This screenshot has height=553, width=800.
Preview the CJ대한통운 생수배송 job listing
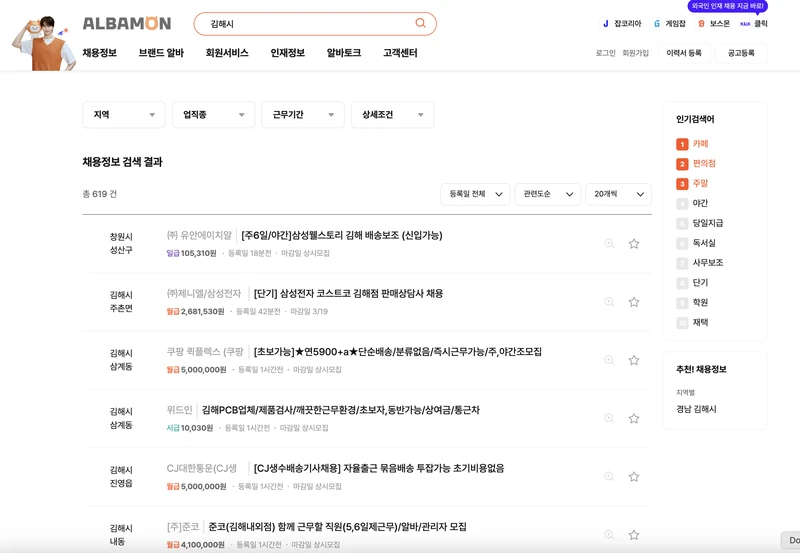[x=609, y=476]
